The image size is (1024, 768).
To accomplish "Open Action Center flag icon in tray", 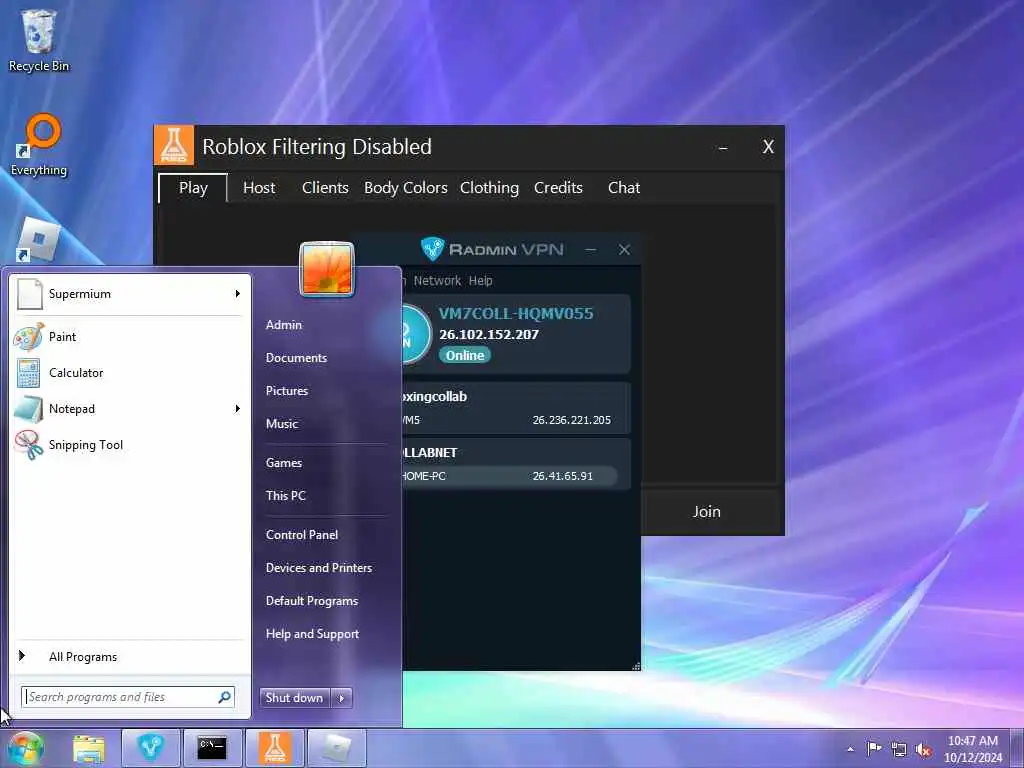I will click(874, 748).
